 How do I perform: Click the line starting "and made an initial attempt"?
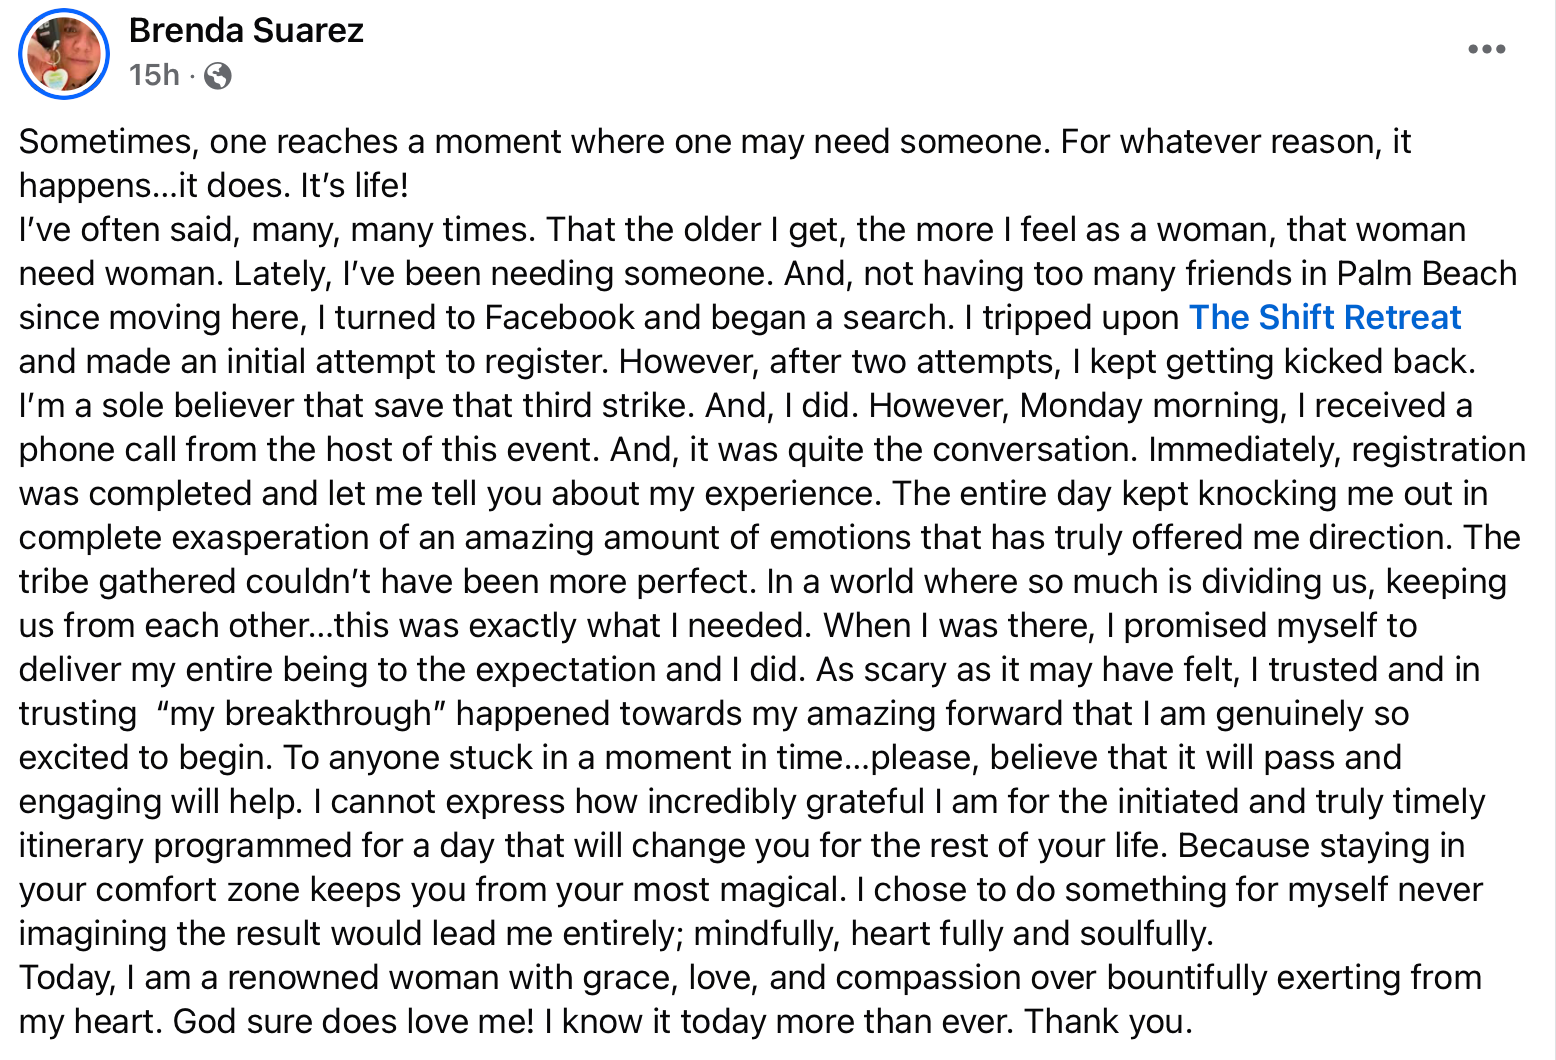[747, 362]
